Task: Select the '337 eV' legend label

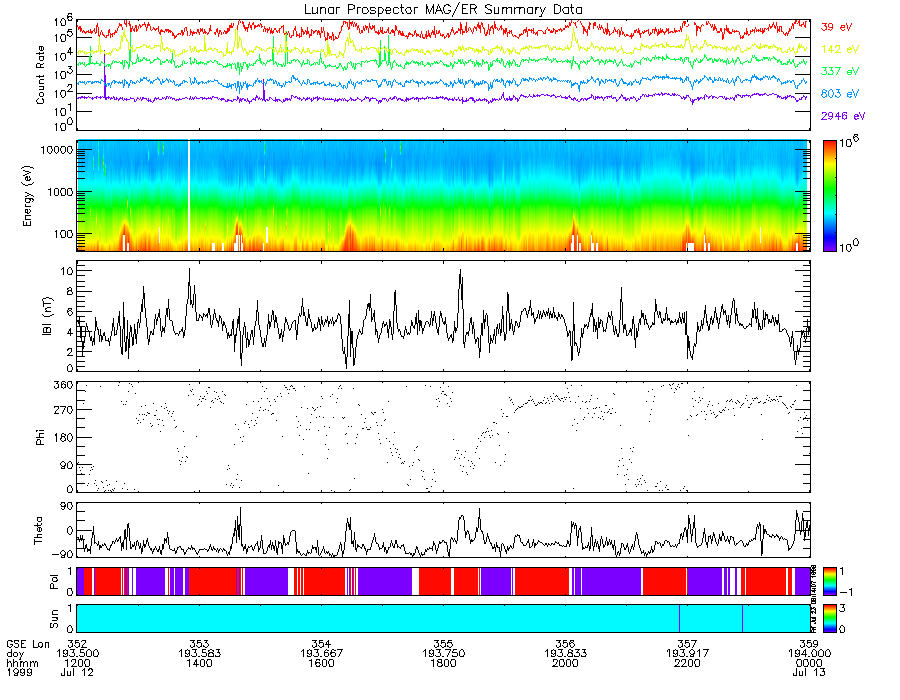Action: 840,71
